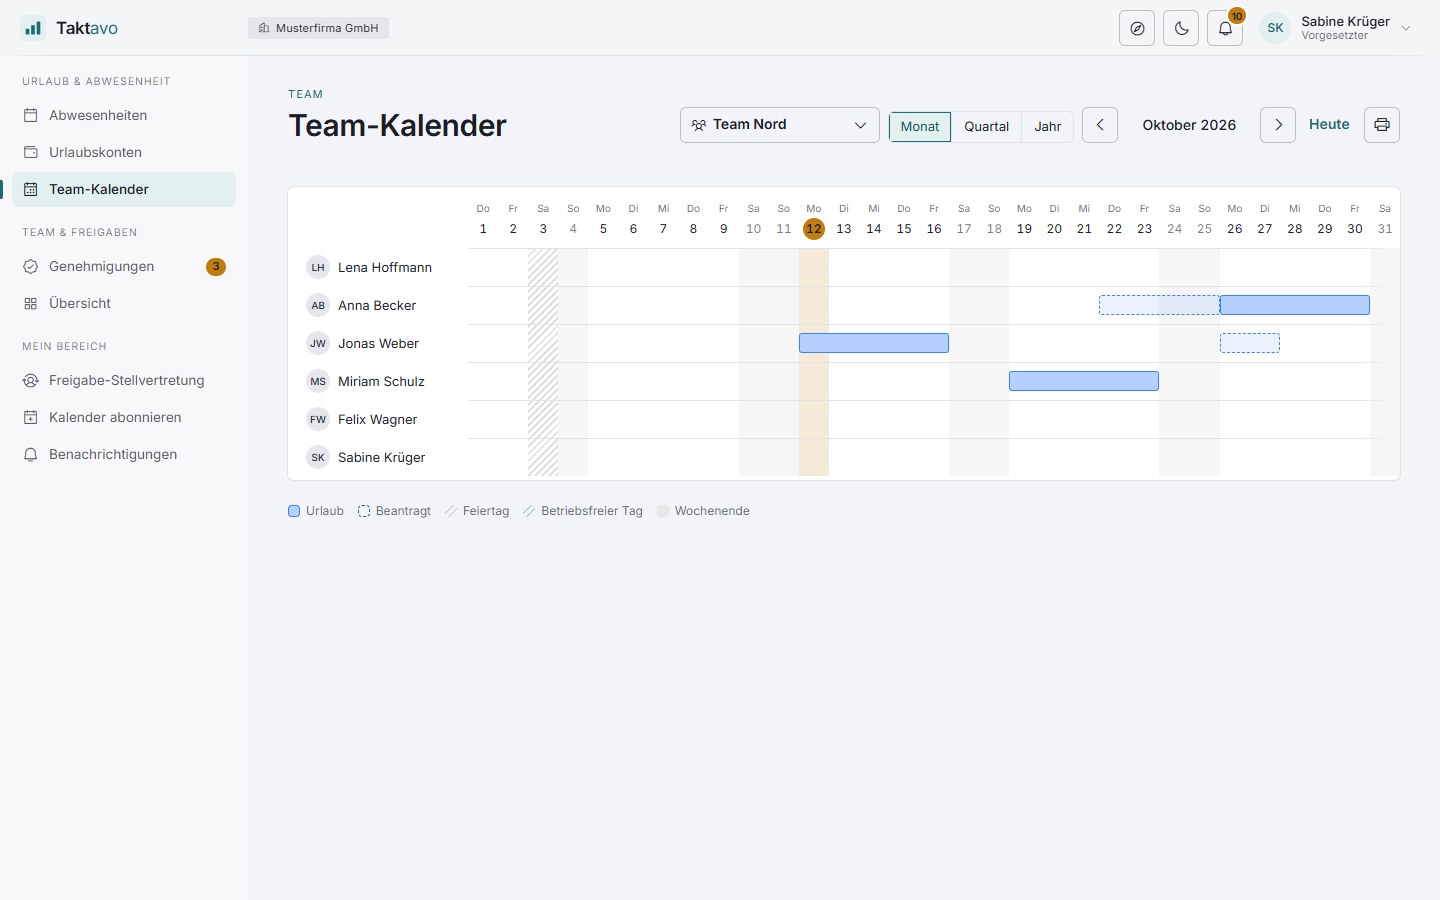This screenshot has height=900, width=1440.
Task: Click Betriebsfreier Tag legend hatch icon
Action: (x=529, y=511)
